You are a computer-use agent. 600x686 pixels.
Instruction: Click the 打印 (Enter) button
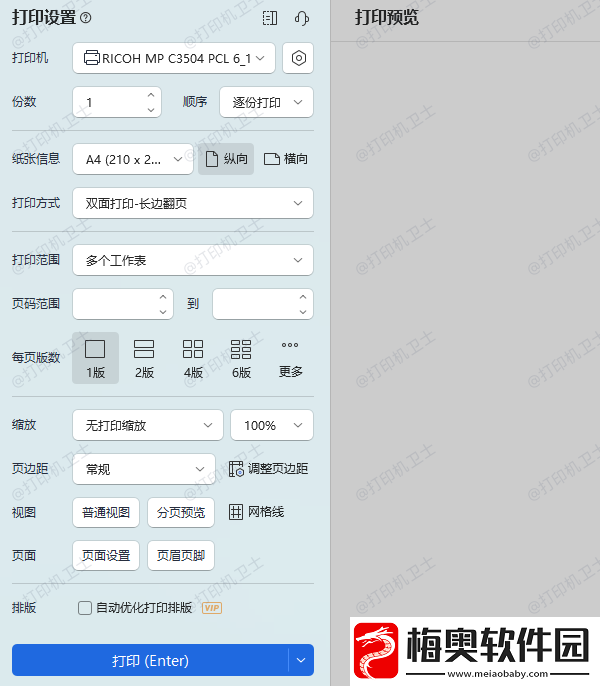[x=150, y=660]
